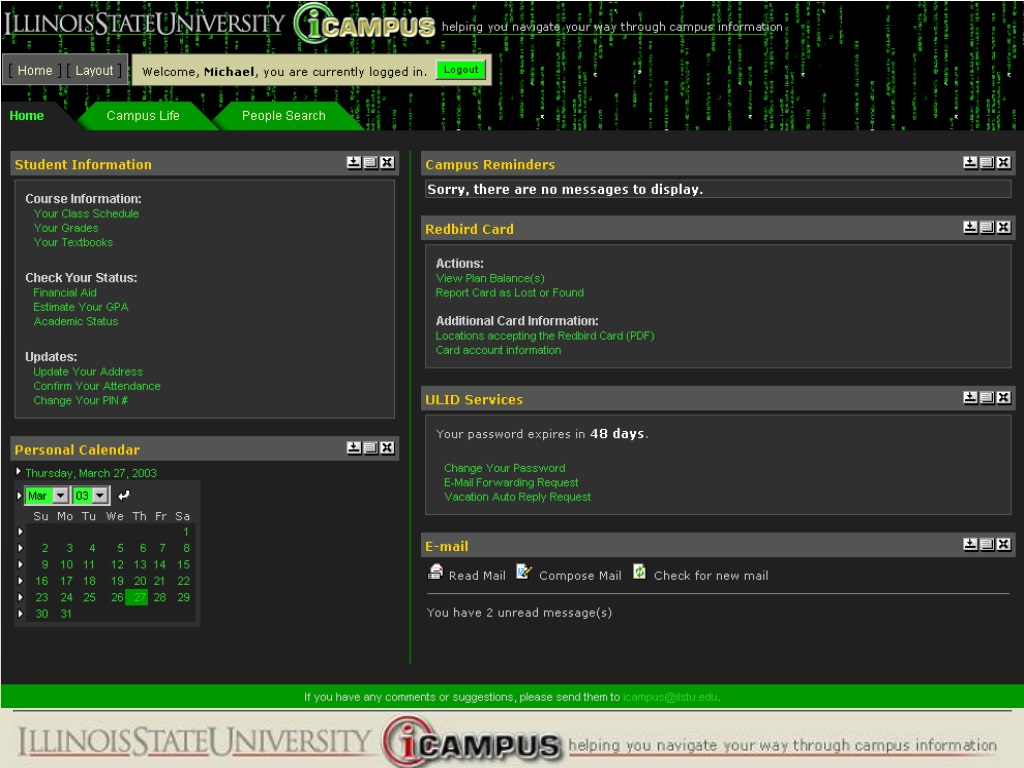Click the Read Mail printer-style icon
1024x768 pixels.
pos(435,572)
